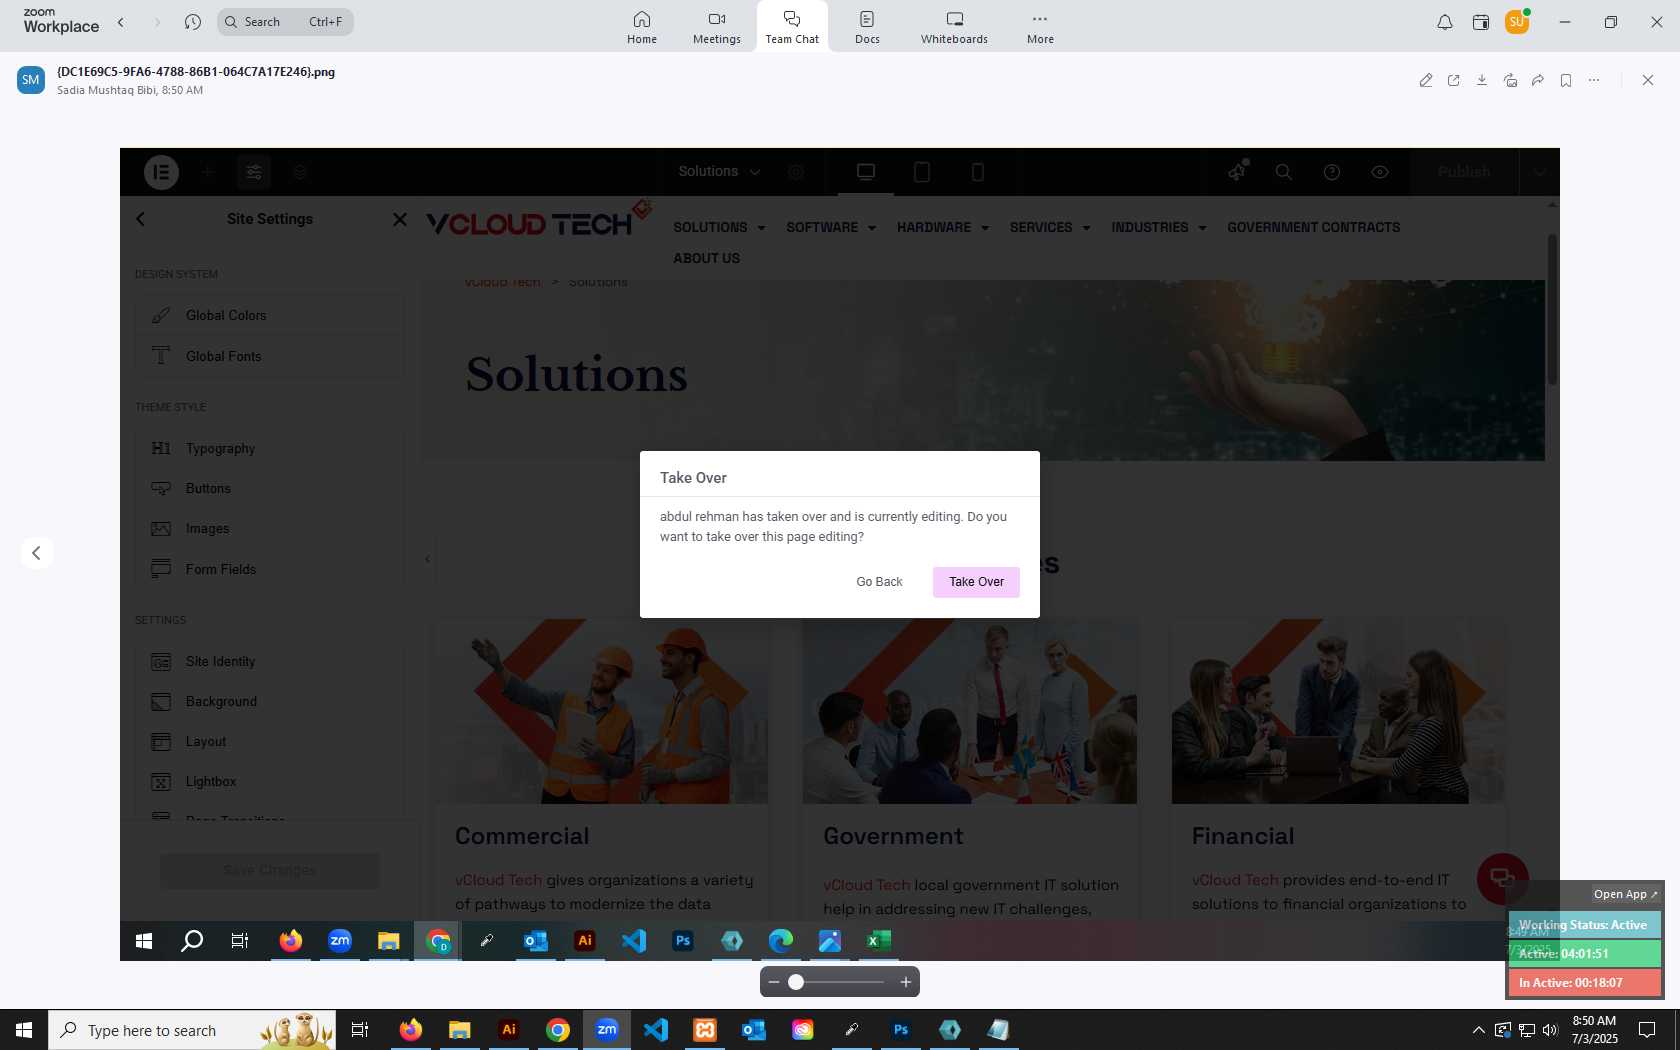The width and height of the screenshot is (1680, 1050).
Task: Click the Elementor site settings sliders icon
Action: click(254, 172)
